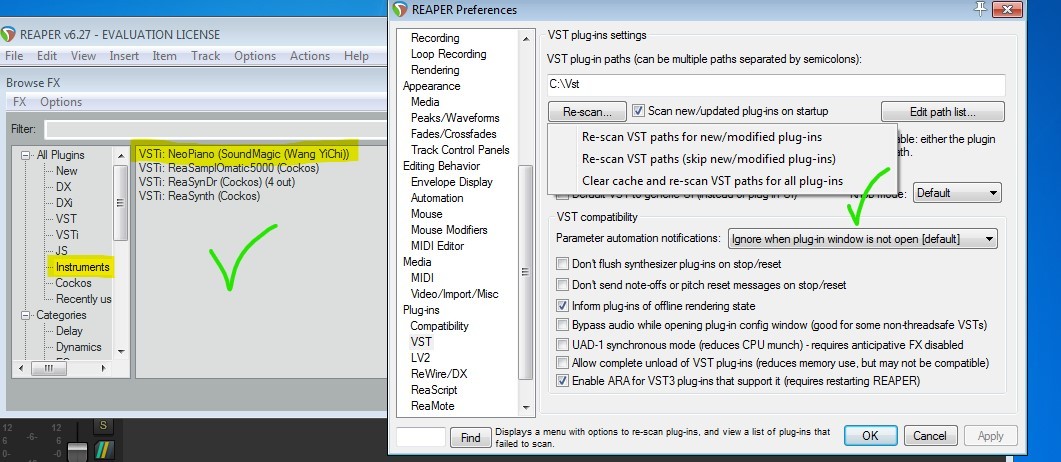Click Cancel in REAPER Preferences

click(930, 436)
